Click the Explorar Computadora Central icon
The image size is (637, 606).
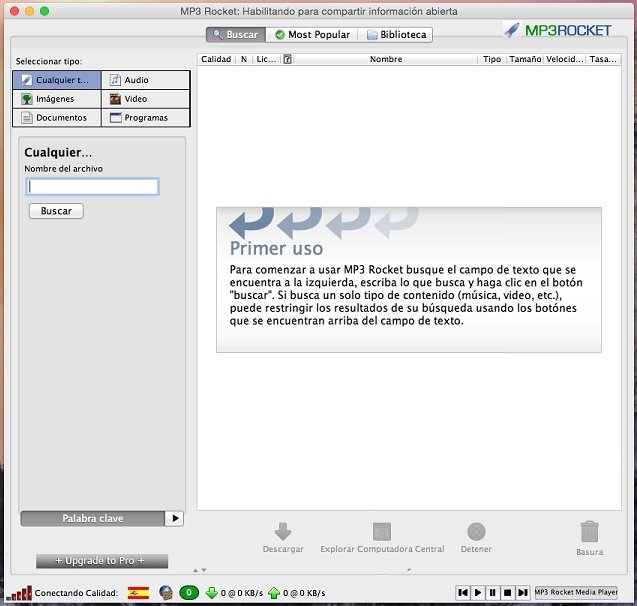(x=382, y=532)
